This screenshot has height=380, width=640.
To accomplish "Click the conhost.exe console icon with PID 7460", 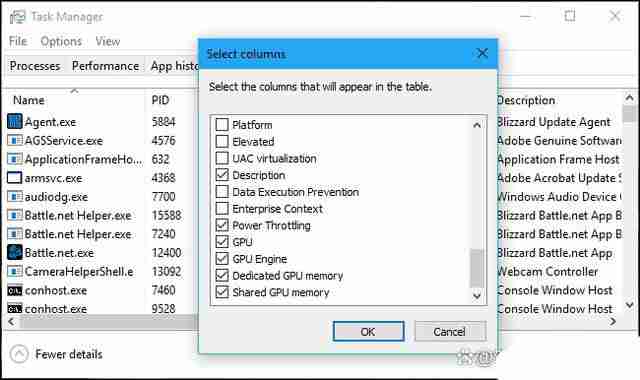I will (x=14, y=291).
